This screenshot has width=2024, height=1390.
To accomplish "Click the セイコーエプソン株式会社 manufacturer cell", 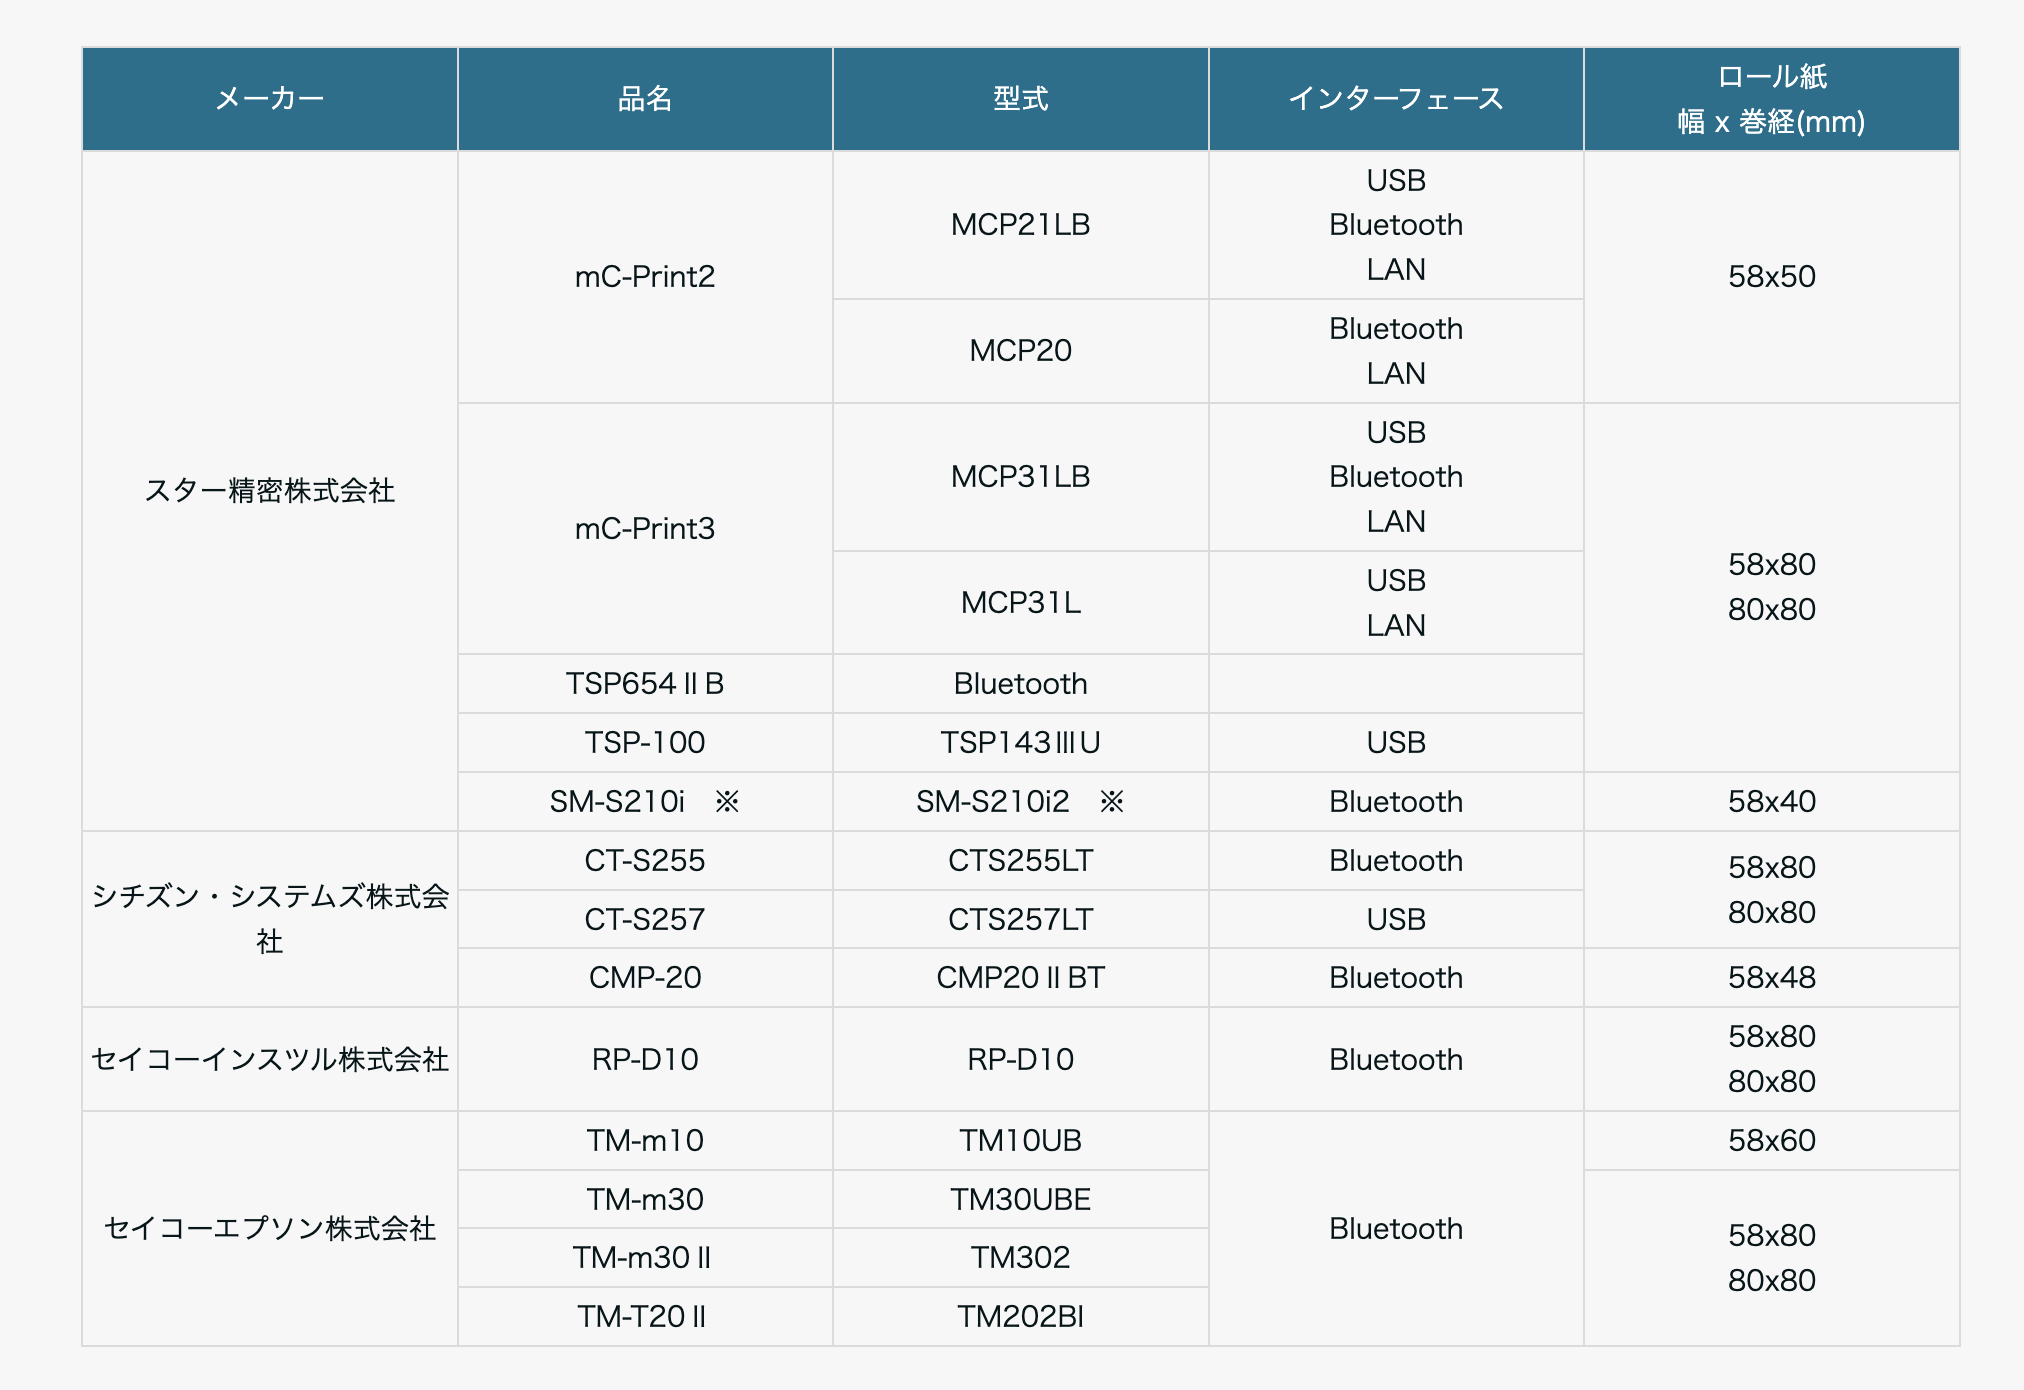I will coord(269,1228).
